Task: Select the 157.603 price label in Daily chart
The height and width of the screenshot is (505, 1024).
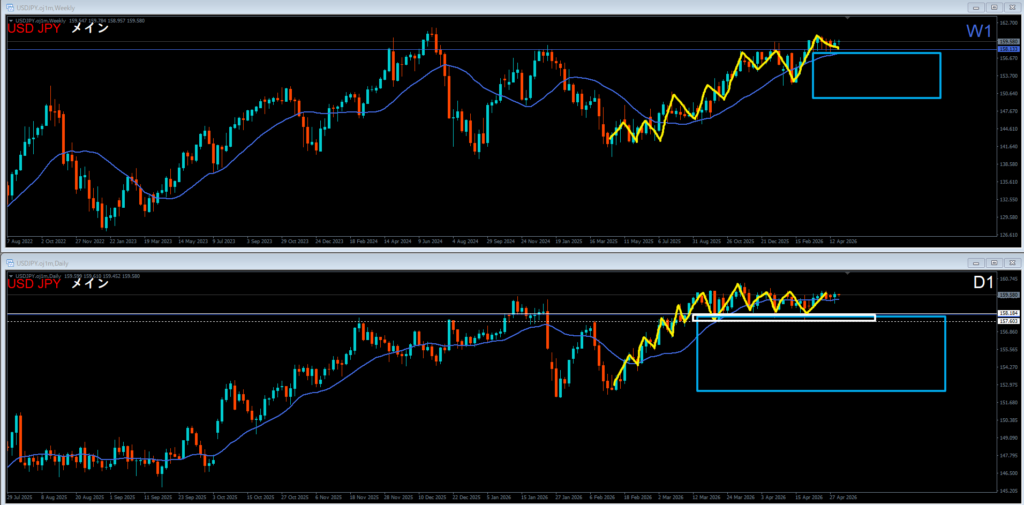Action: point(1009,321)
